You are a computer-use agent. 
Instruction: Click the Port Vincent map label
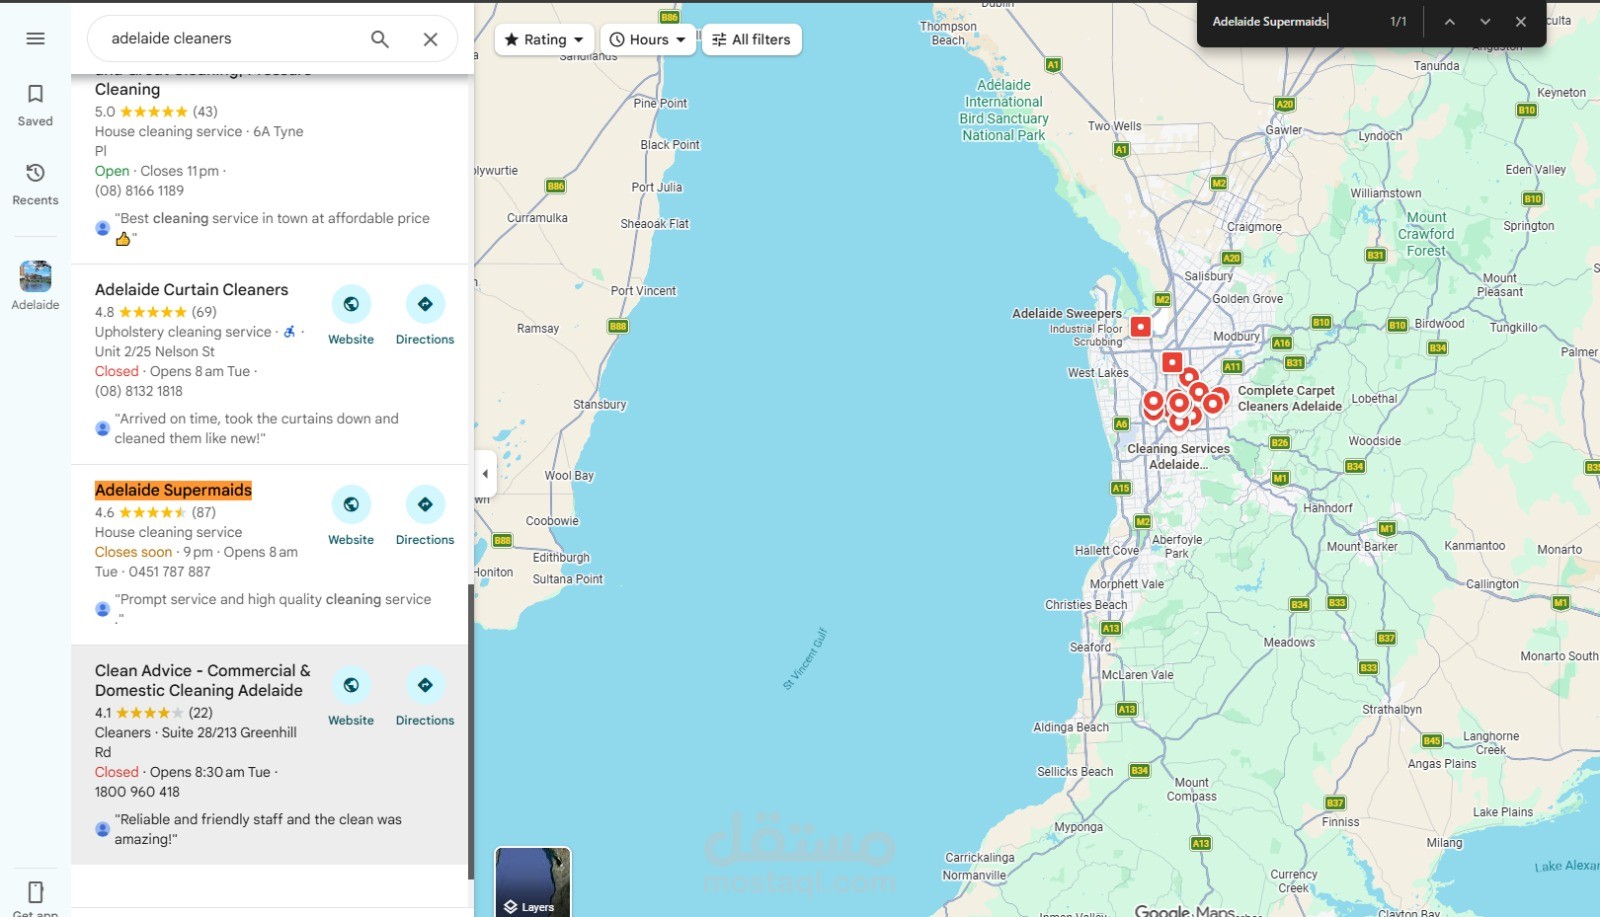tap(643, 291)
